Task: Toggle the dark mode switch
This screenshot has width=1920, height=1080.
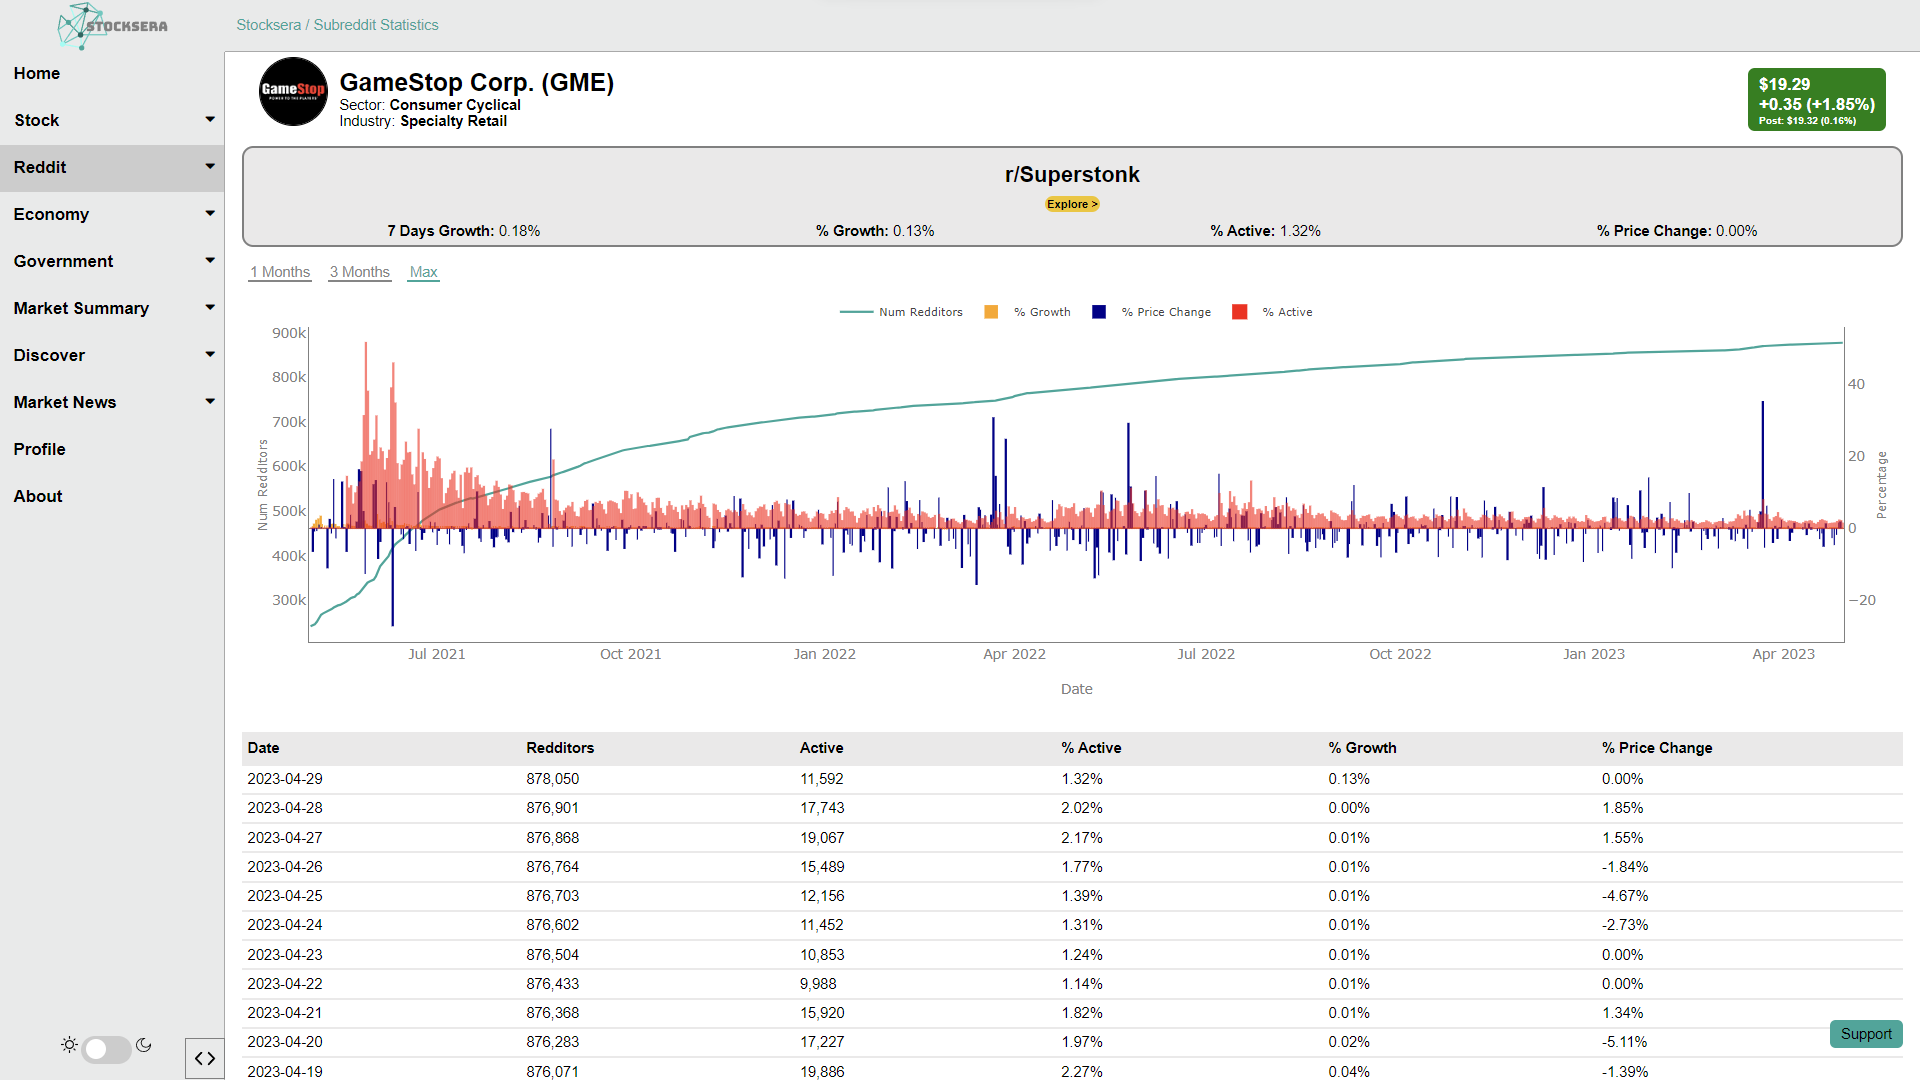Action: click(x=106, y=1048)
